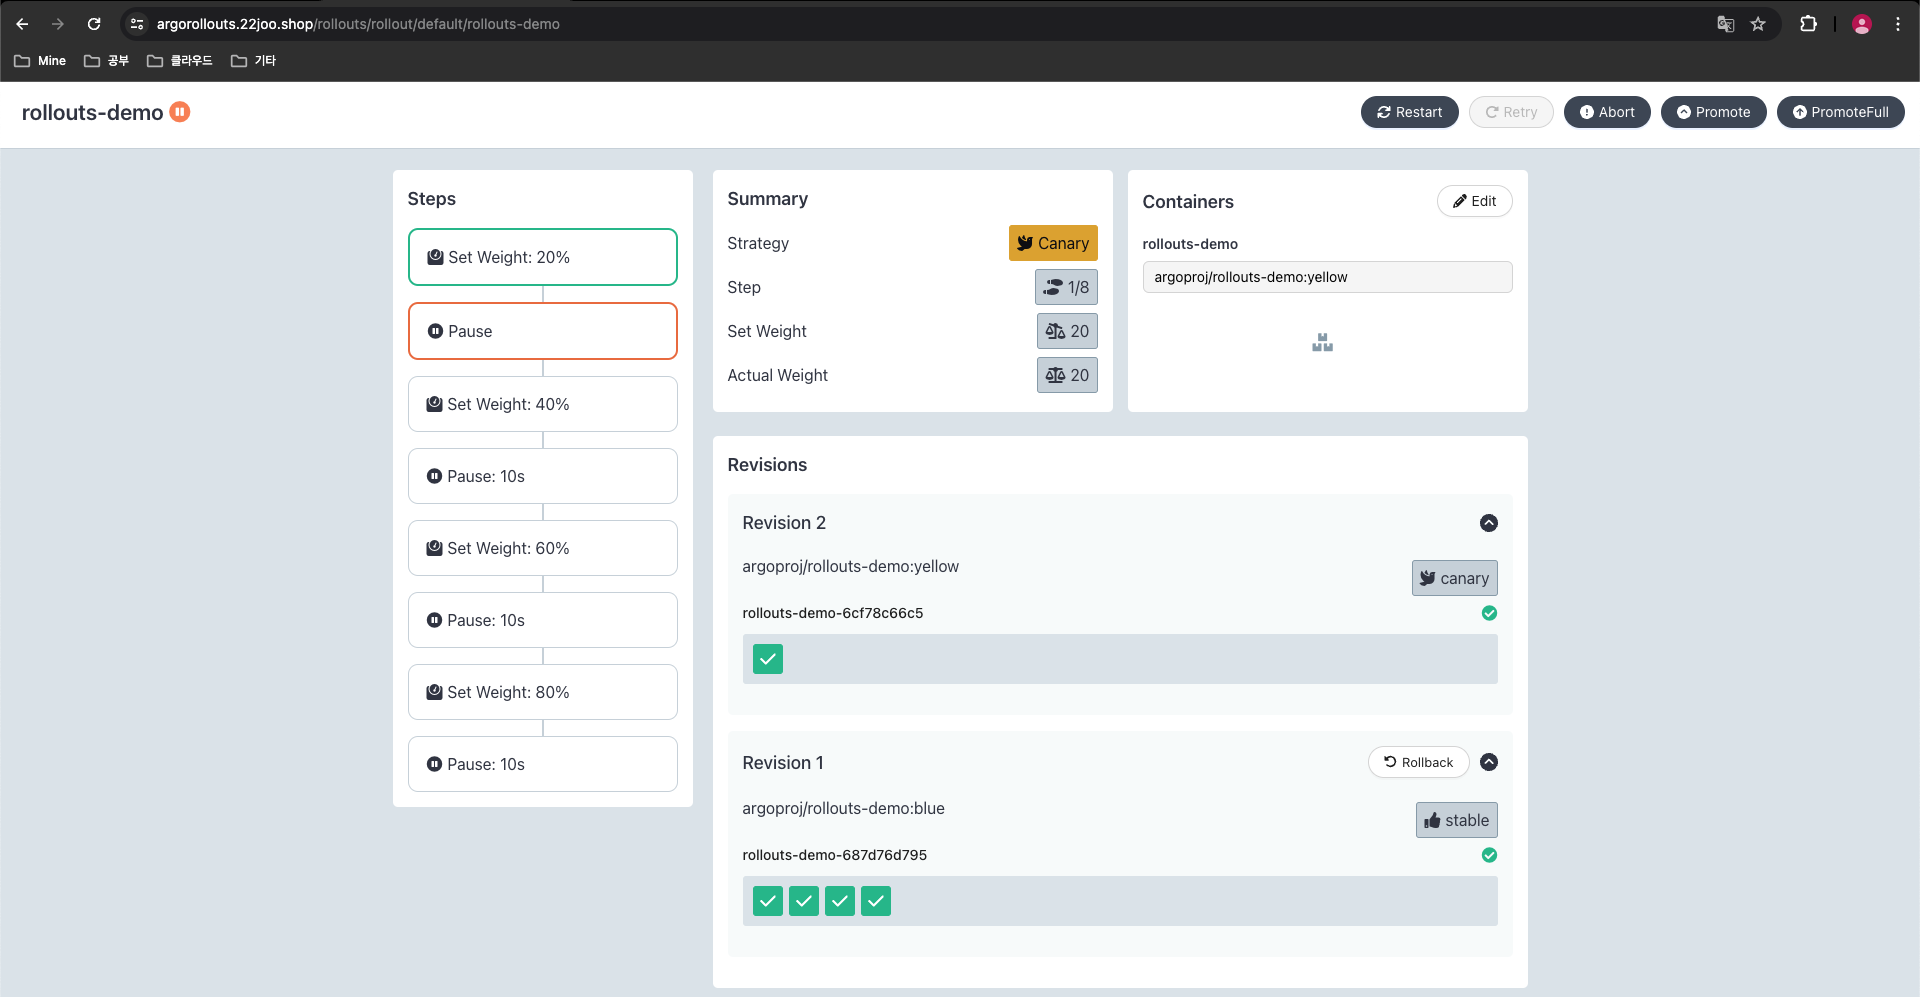The height and width of the screenshot is (997, 1920).
Task: Click the Set Weight 20 scale badge
Action: (x=1067, y=331)
